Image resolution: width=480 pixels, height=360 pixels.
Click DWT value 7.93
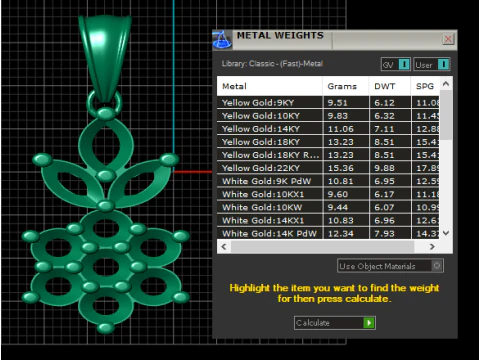click(384, 234)
